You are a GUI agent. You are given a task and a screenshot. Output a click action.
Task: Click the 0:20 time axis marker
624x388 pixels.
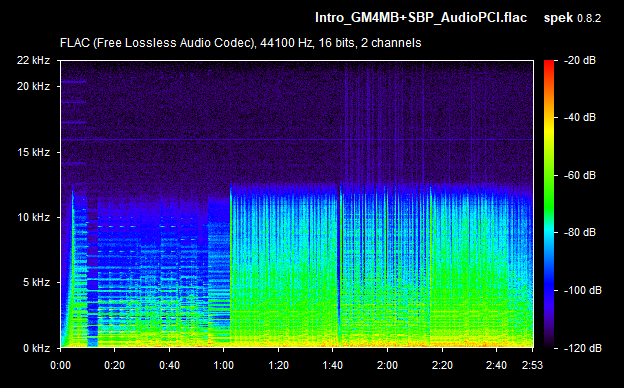point(115,365)
